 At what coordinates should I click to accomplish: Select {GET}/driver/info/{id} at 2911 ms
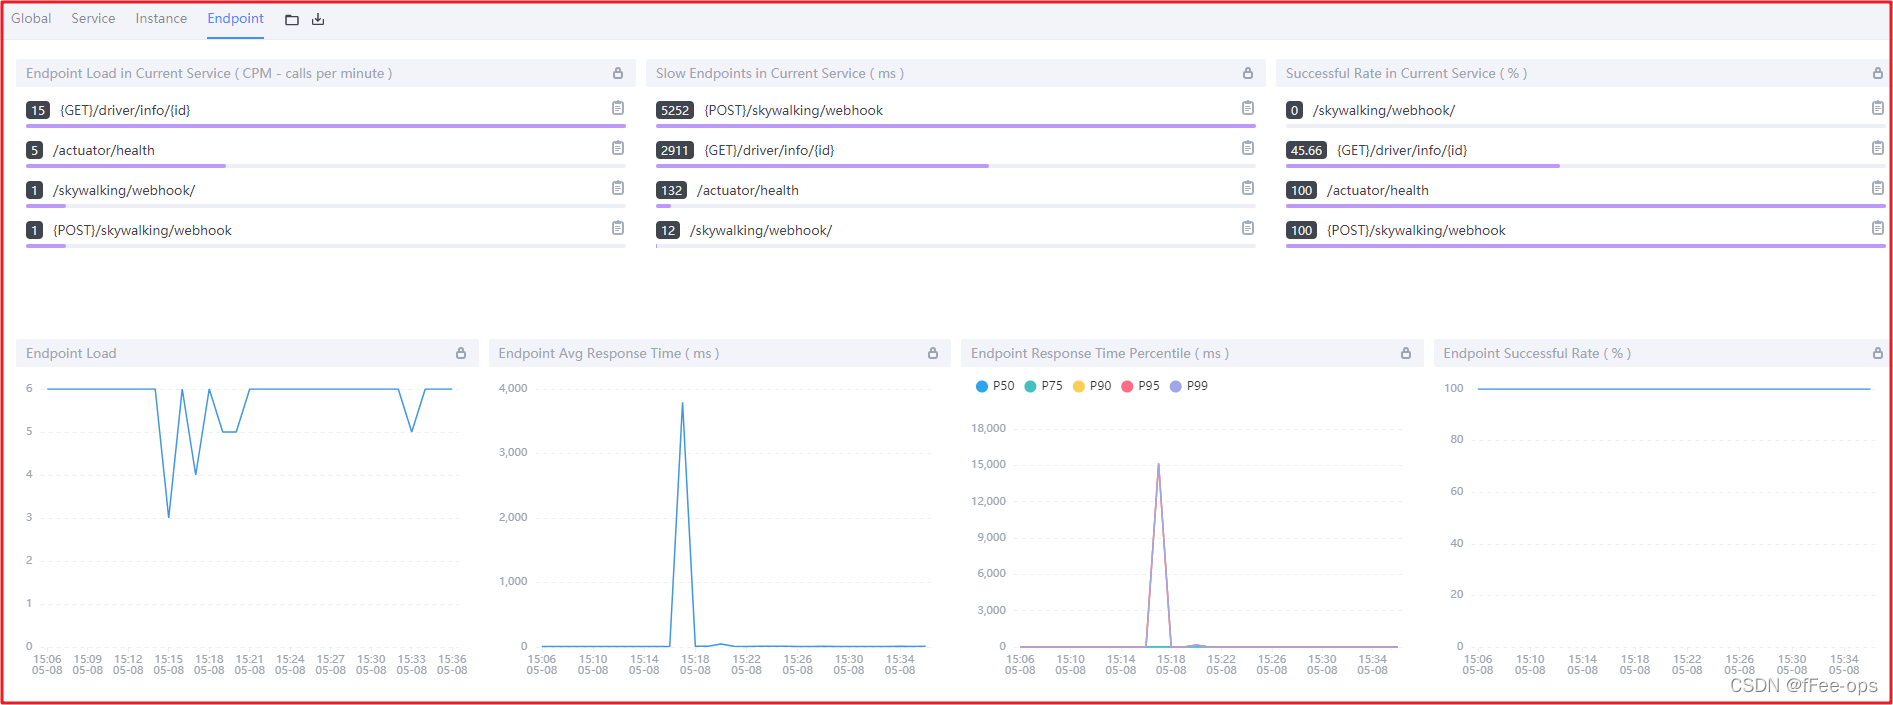[769, 150]
